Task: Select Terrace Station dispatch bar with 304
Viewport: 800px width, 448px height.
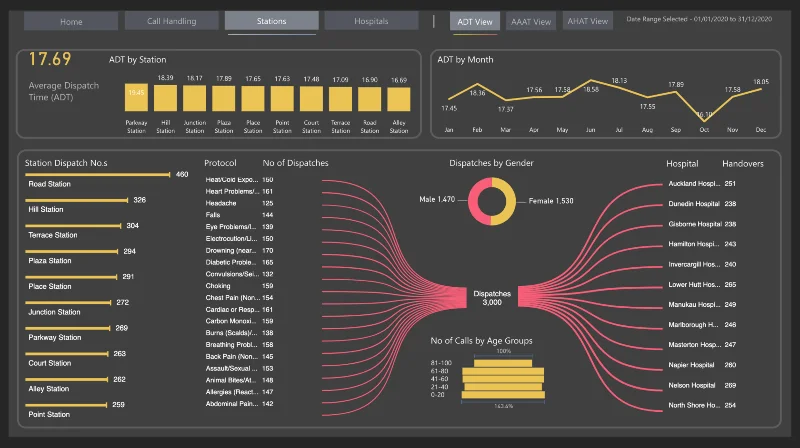Action: click(x=73, y=226)
